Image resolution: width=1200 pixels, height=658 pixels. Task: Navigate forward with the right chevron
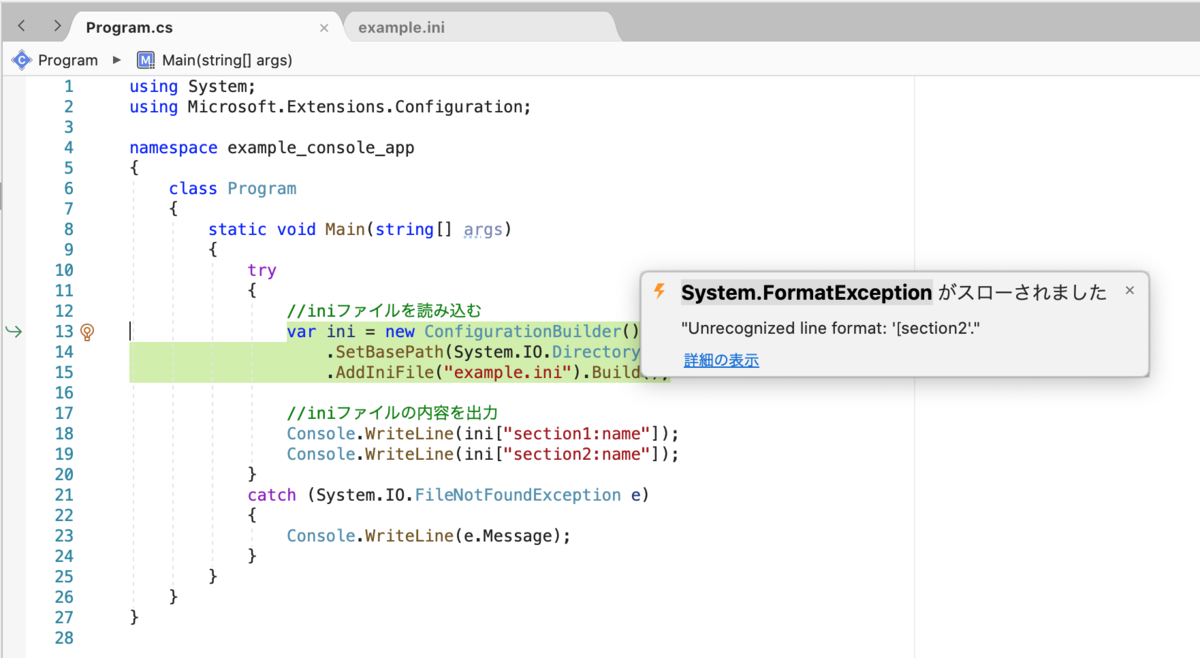pyautogui.click(x=57, y=25)
